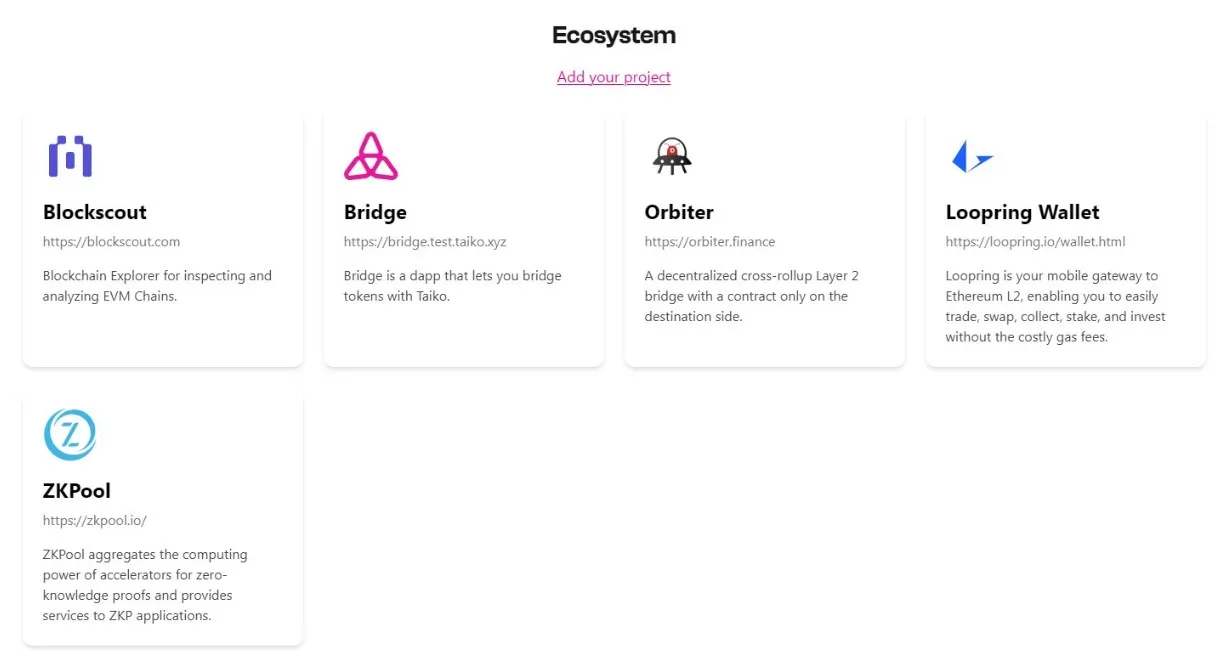1225x652 pixels.
Task: Visit the blockscout.com URL link
Action: click(x=111, y=241)
